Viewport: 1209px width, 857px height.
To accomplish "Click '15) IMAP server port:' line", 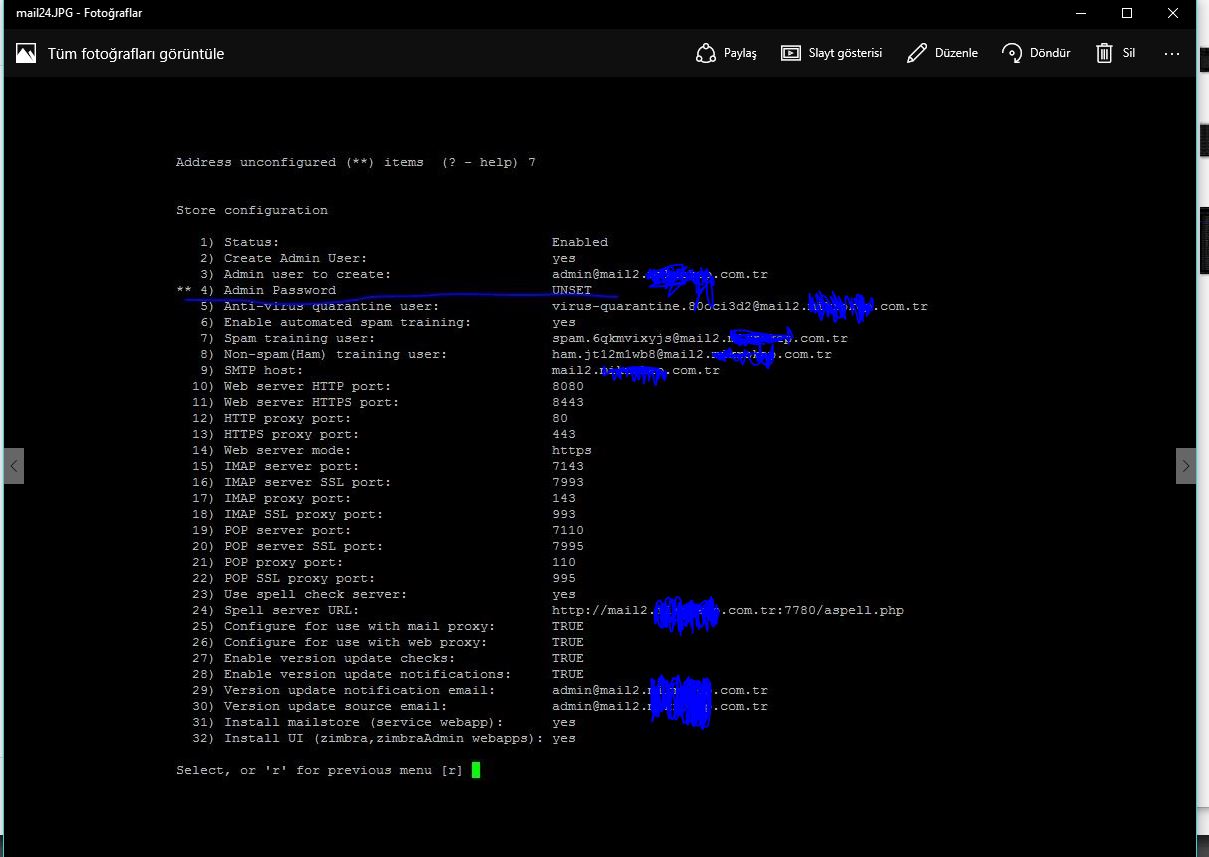I will pos(276,466).
